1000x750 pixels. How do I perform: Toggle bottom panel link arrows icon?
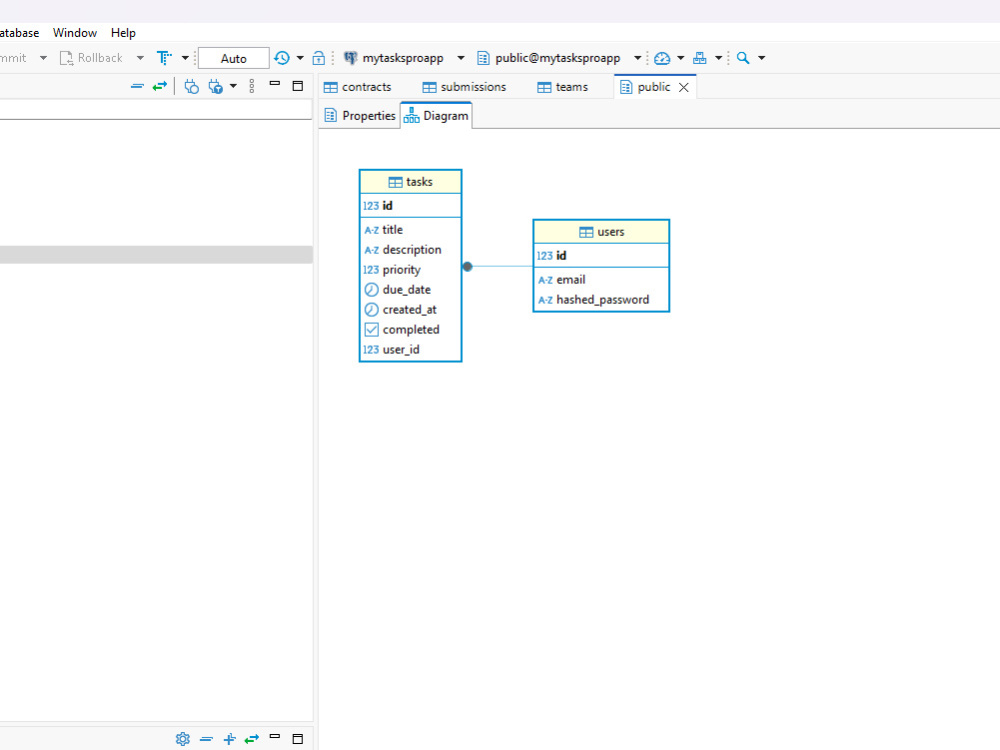point(252,739)
